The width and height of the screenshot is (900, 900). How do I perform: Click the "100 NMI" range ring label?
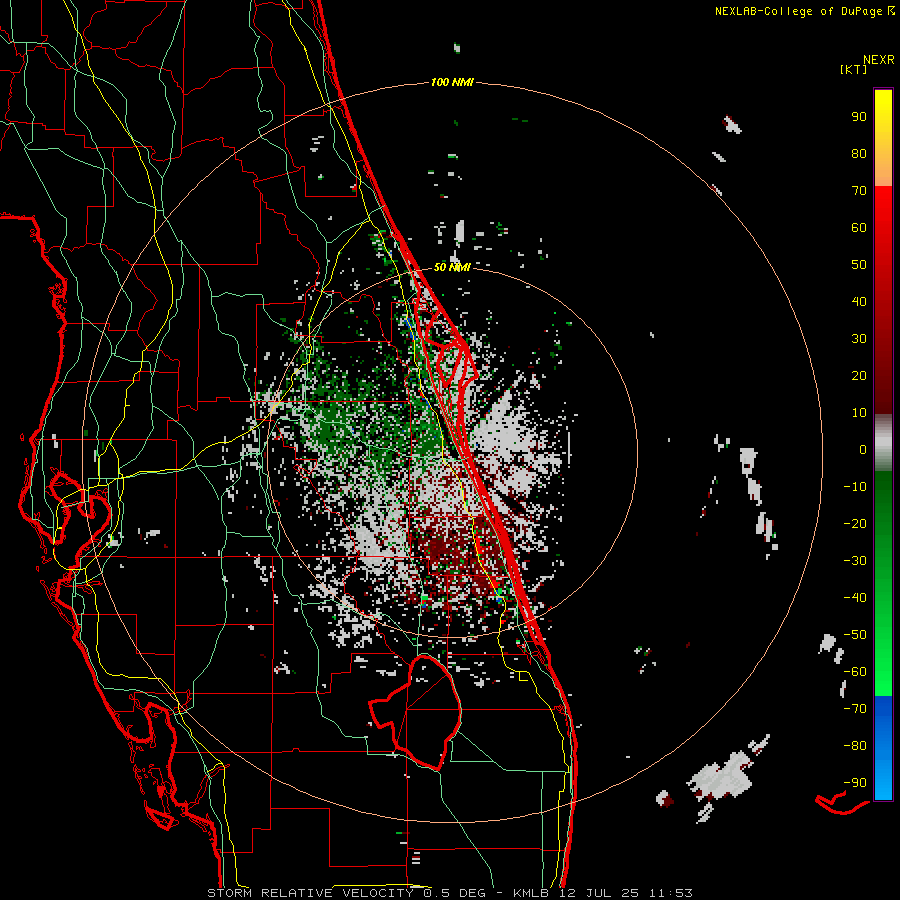click(x=452, y=83)
